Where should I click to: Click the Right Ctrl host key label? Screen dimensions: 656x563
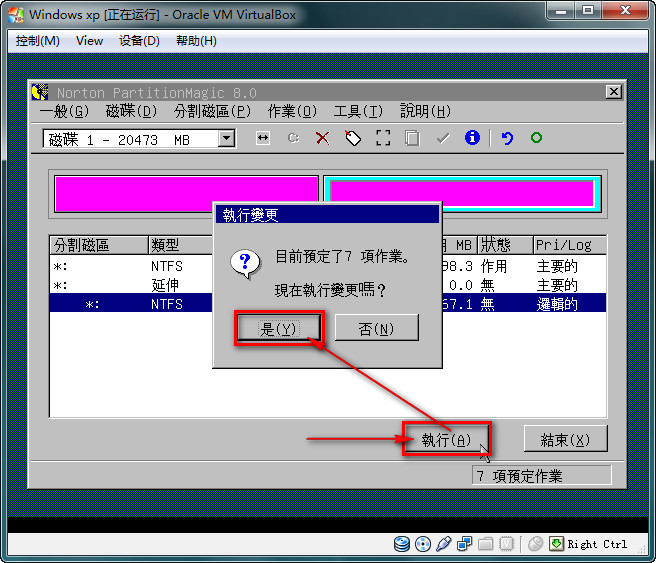coord(597,544)
